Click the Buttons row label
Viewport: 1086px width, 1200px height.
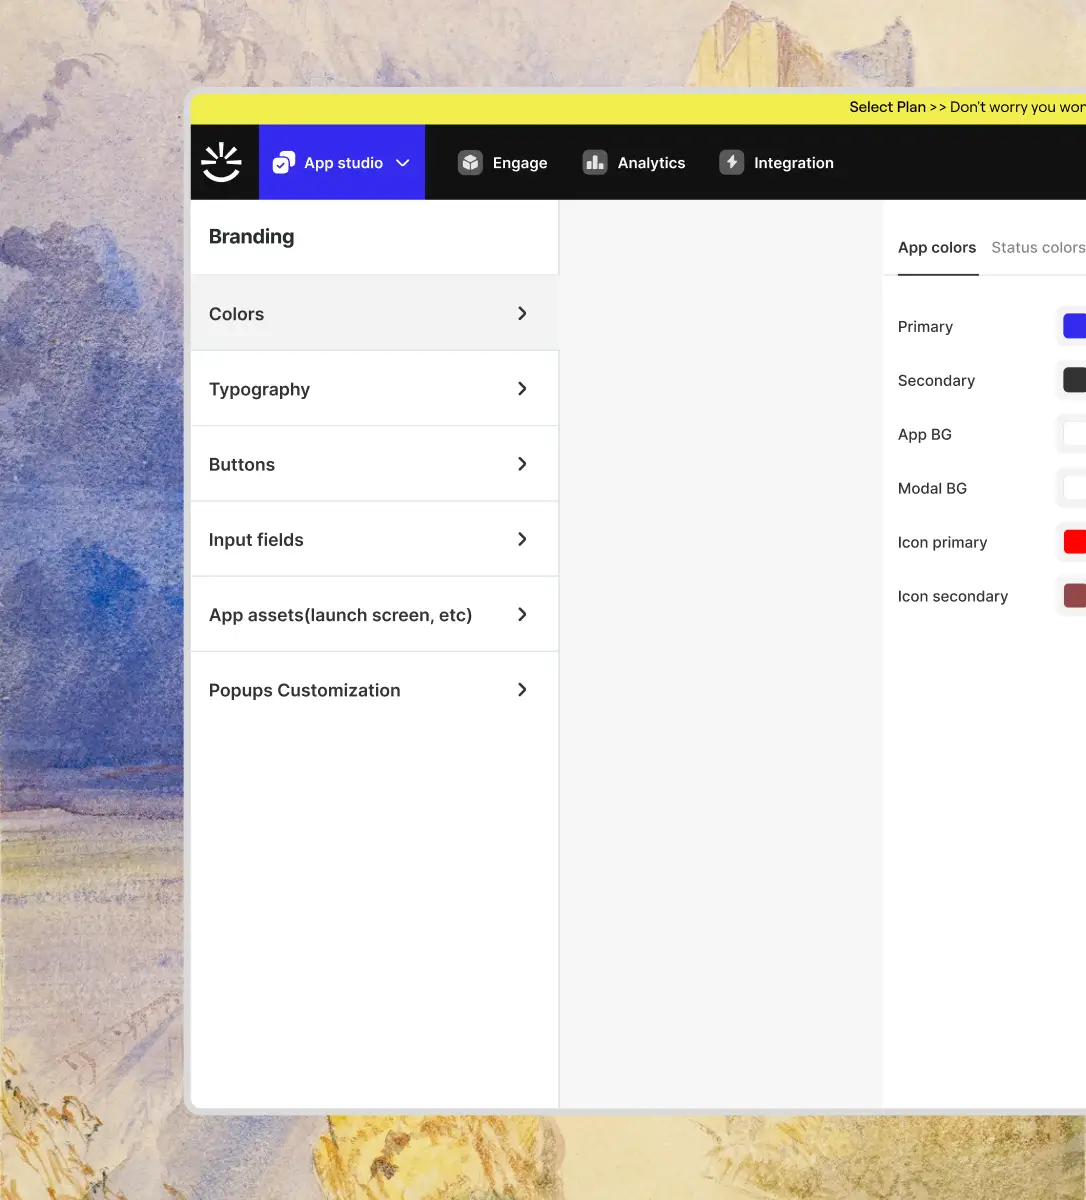[242, 464]
